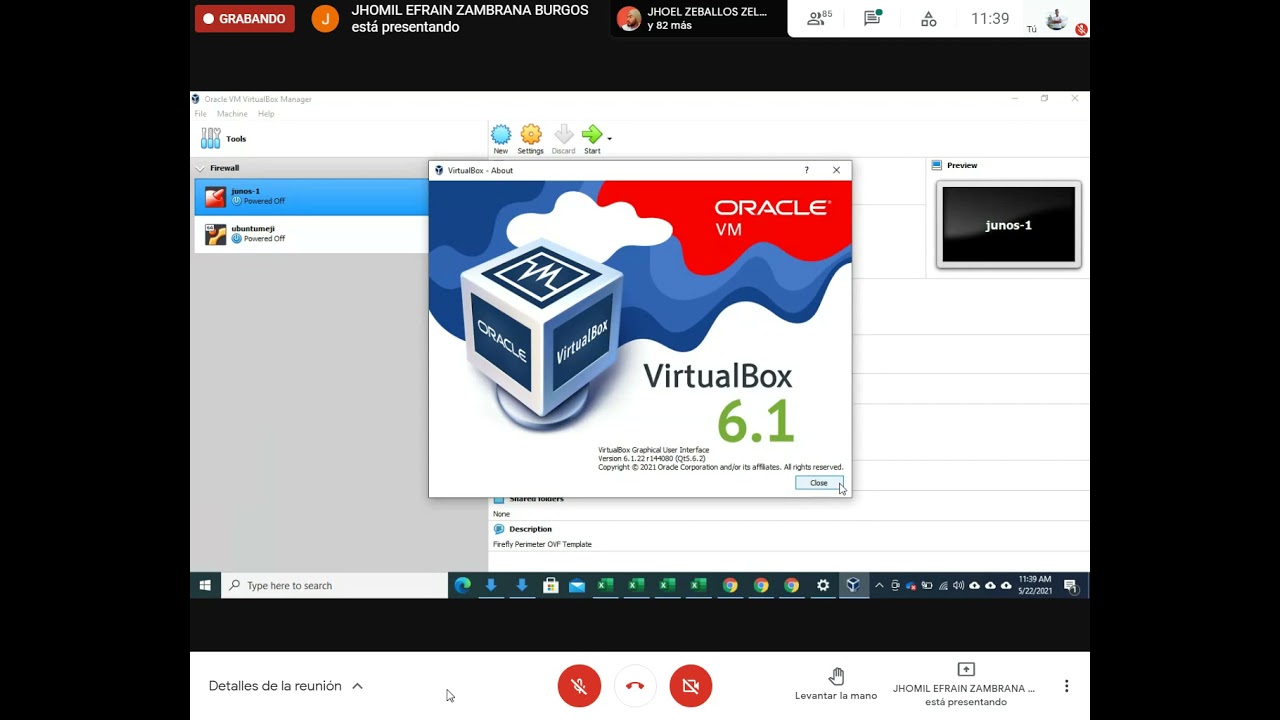Click the VirtualBox cube icon on taskbar
1280x720 pixels.
(853, 586)
